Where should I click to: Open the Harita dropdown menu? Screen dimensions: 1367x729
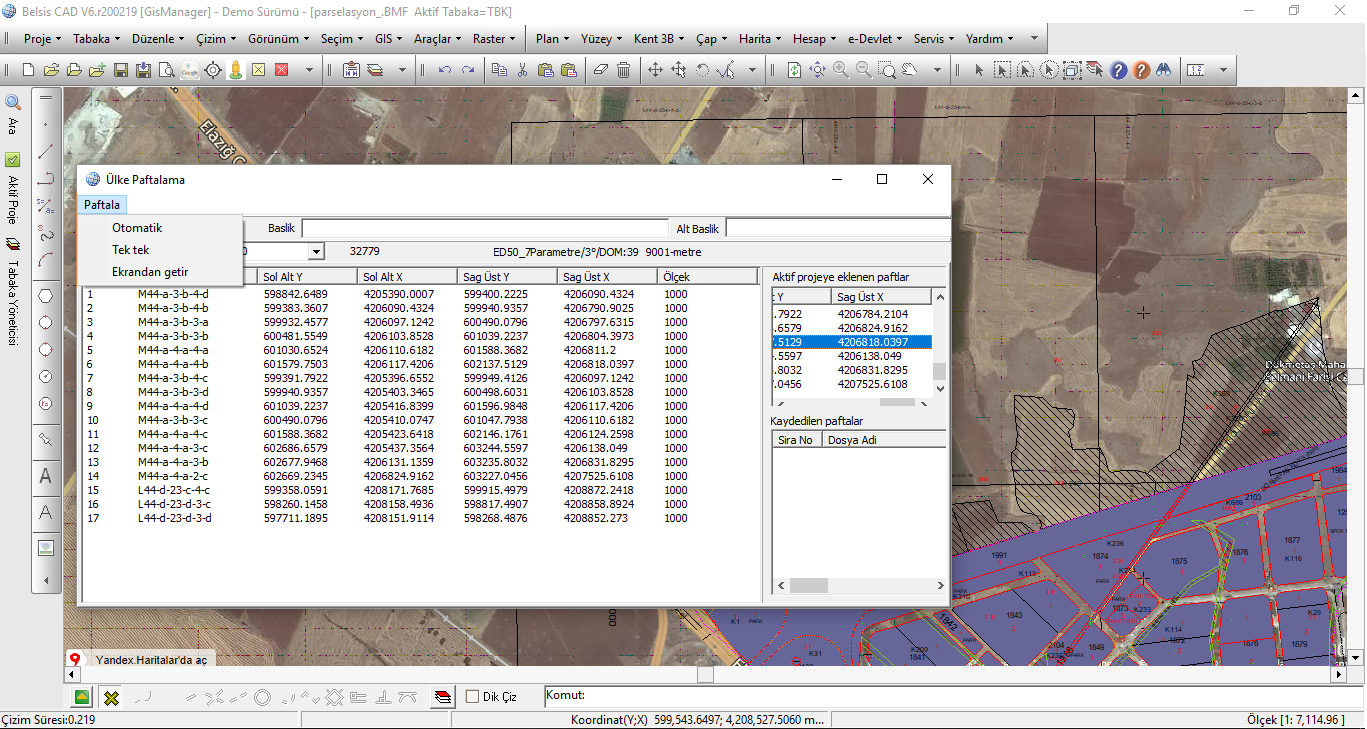coord(760,39)
